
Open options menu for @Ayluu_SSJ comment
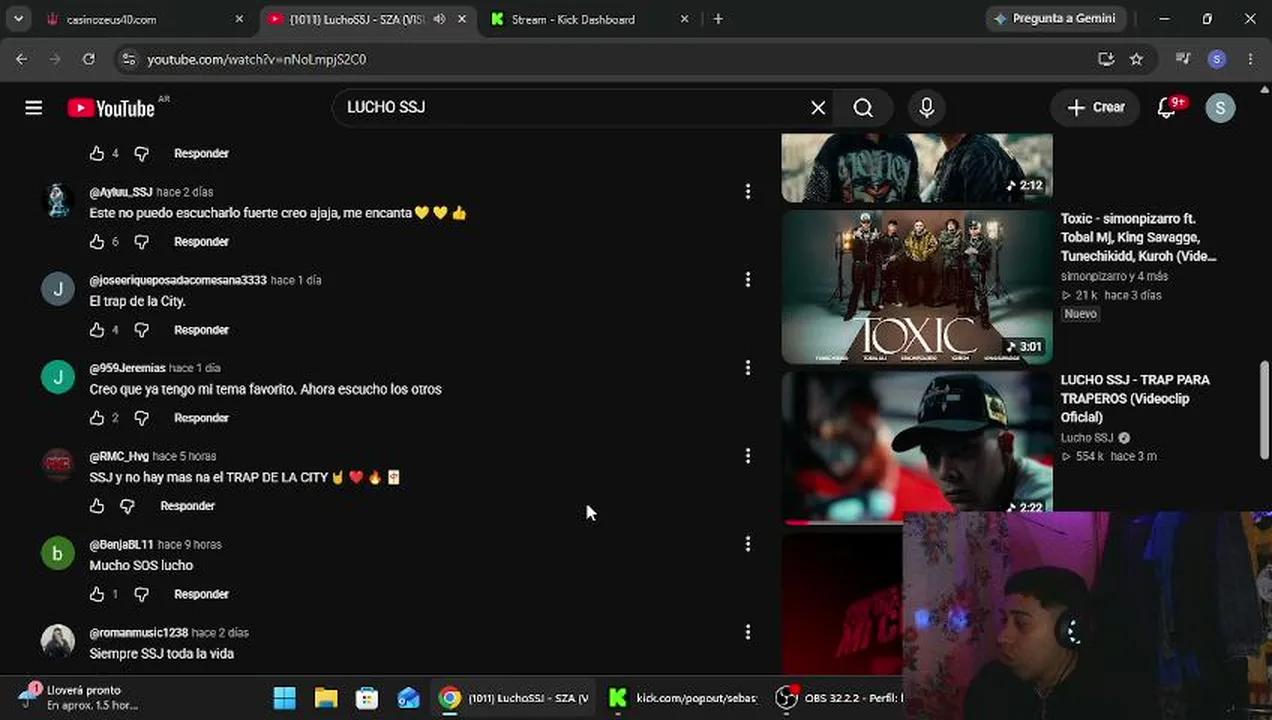point(748,192)
